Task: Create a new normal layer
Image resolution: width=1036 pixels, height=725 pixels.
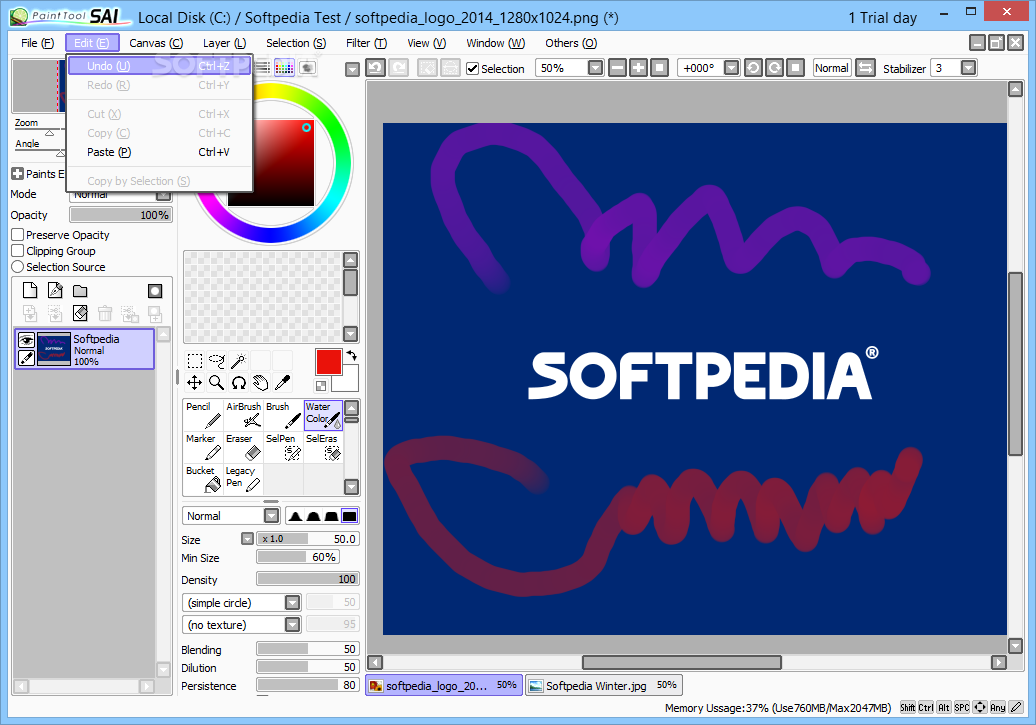Action: [x=30, y=291]
